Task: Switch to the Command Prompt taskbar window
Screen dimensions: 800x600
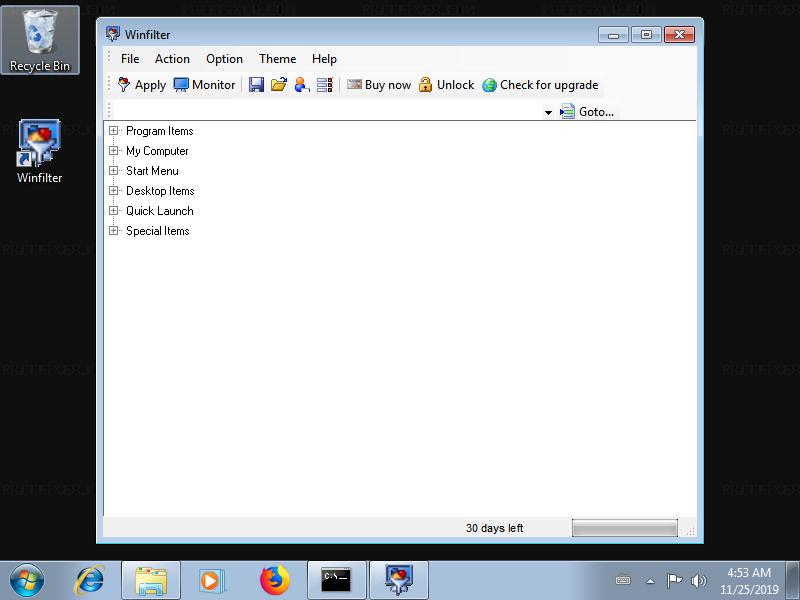Action: (337, 580)
